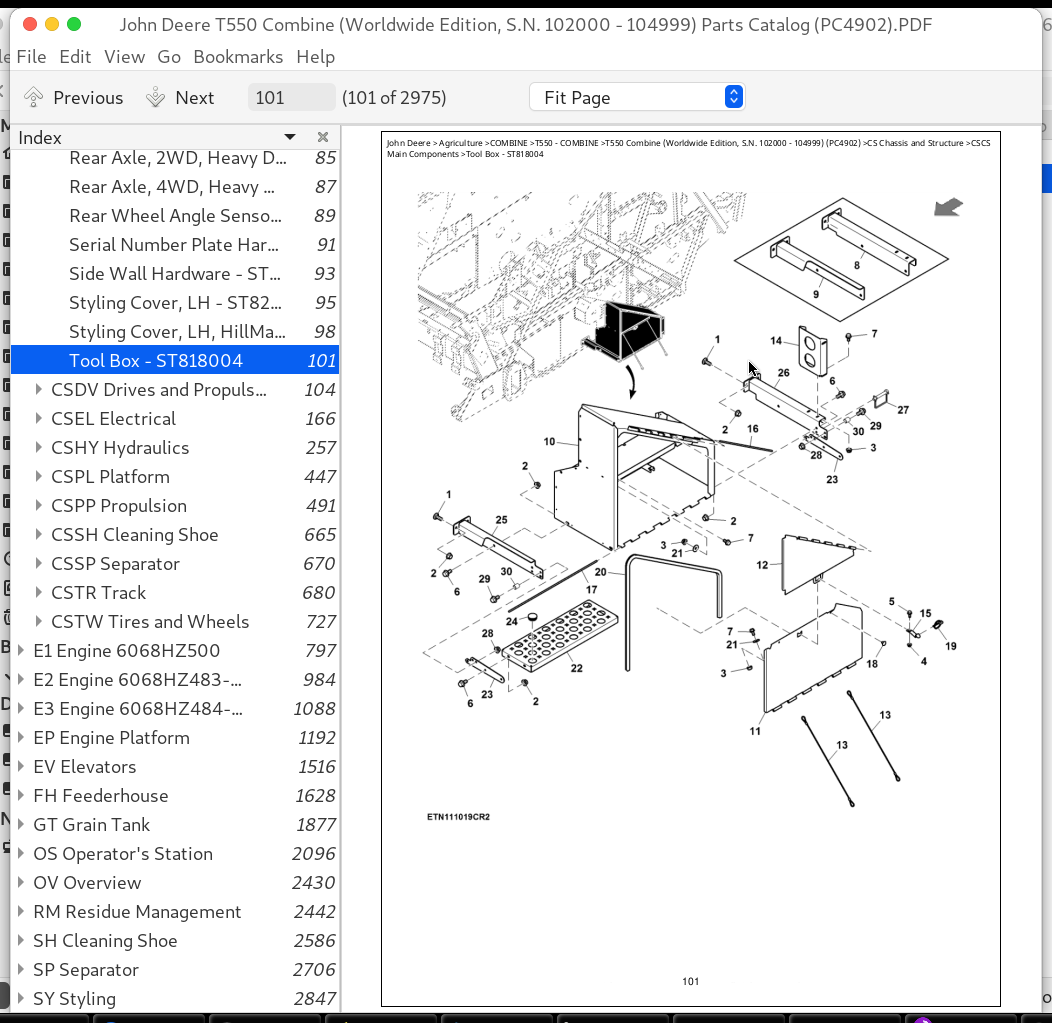This screenshot has height=1023, width=1052.
Task: Expand the CSDV Drives and Propulsion section
Action: (39, 390)
